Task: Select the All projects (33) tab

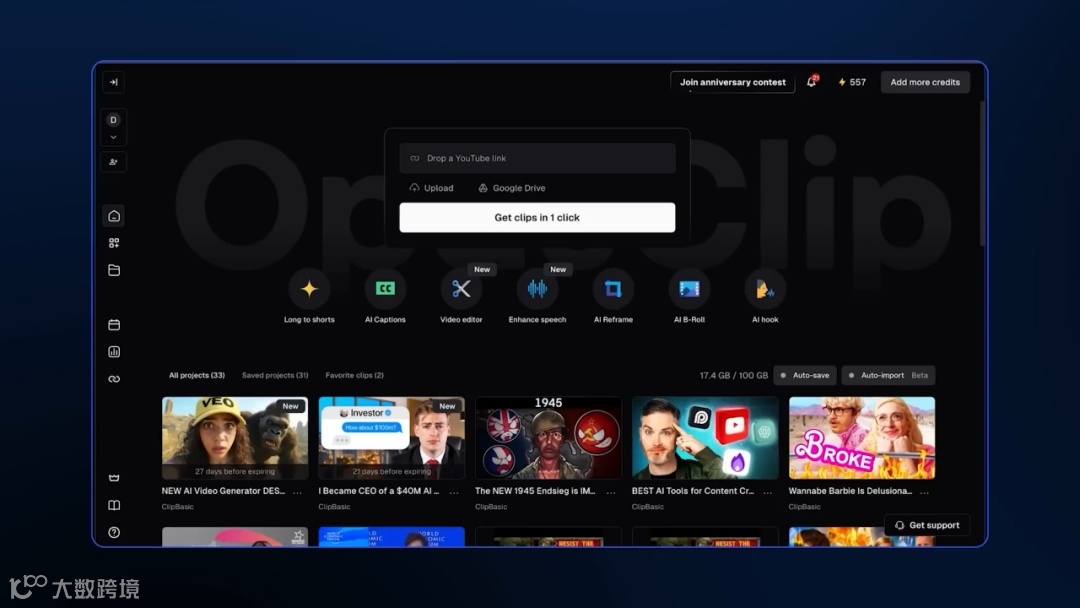Action: (197, 375)
